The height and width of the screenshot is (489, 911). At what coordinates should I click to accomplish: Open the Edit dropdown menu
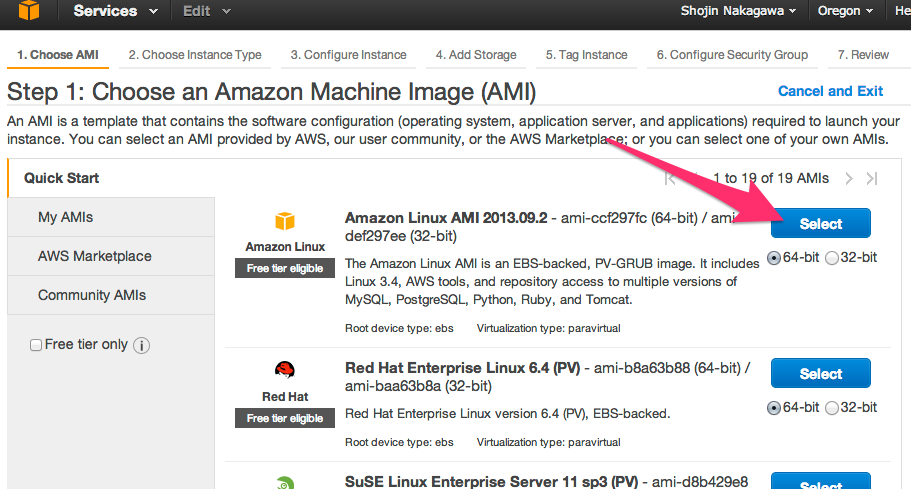click(x=206, y=11)
